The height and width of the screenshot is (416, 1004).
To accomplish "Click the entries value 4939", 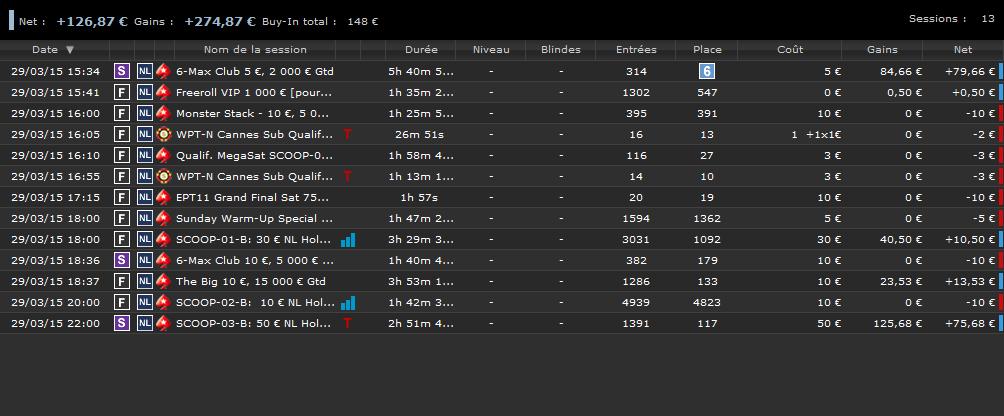I will tap(636, 302).
